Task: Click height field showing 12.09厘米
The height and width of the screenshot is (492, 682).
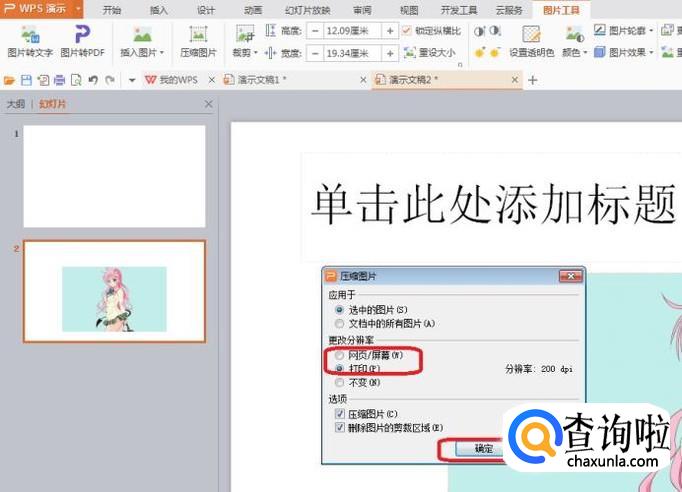Action: pos(352,31)
